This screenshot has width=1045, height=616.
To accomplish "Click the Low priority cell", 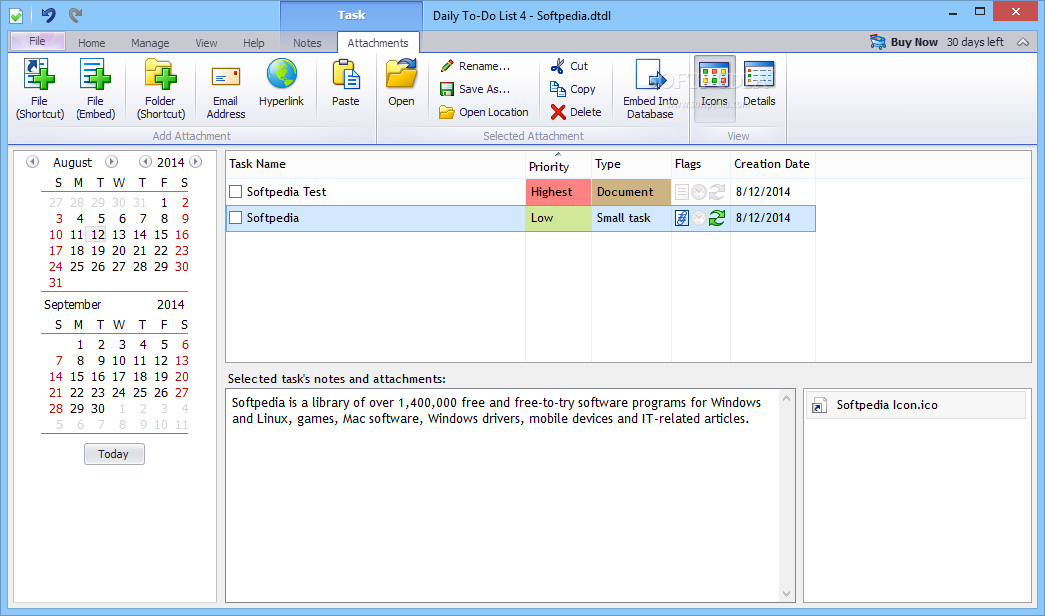I will pyautogui.click(x=558, y=218).
